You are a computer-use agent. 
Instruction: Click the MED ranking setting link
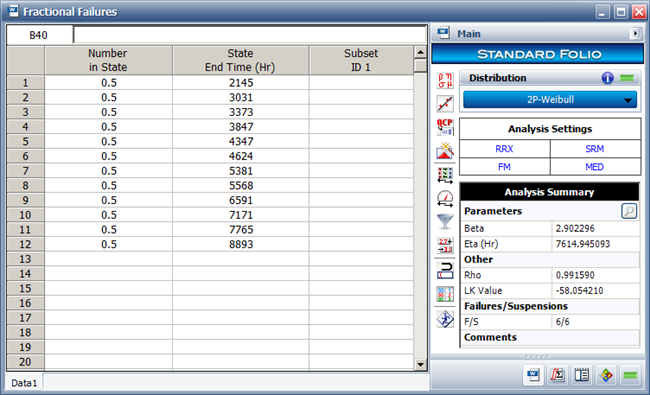595,167
